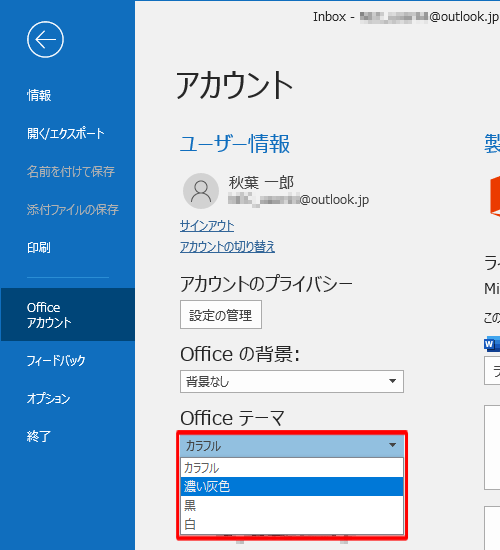Click the ユーザー情報 heading

tap(235, 143)
